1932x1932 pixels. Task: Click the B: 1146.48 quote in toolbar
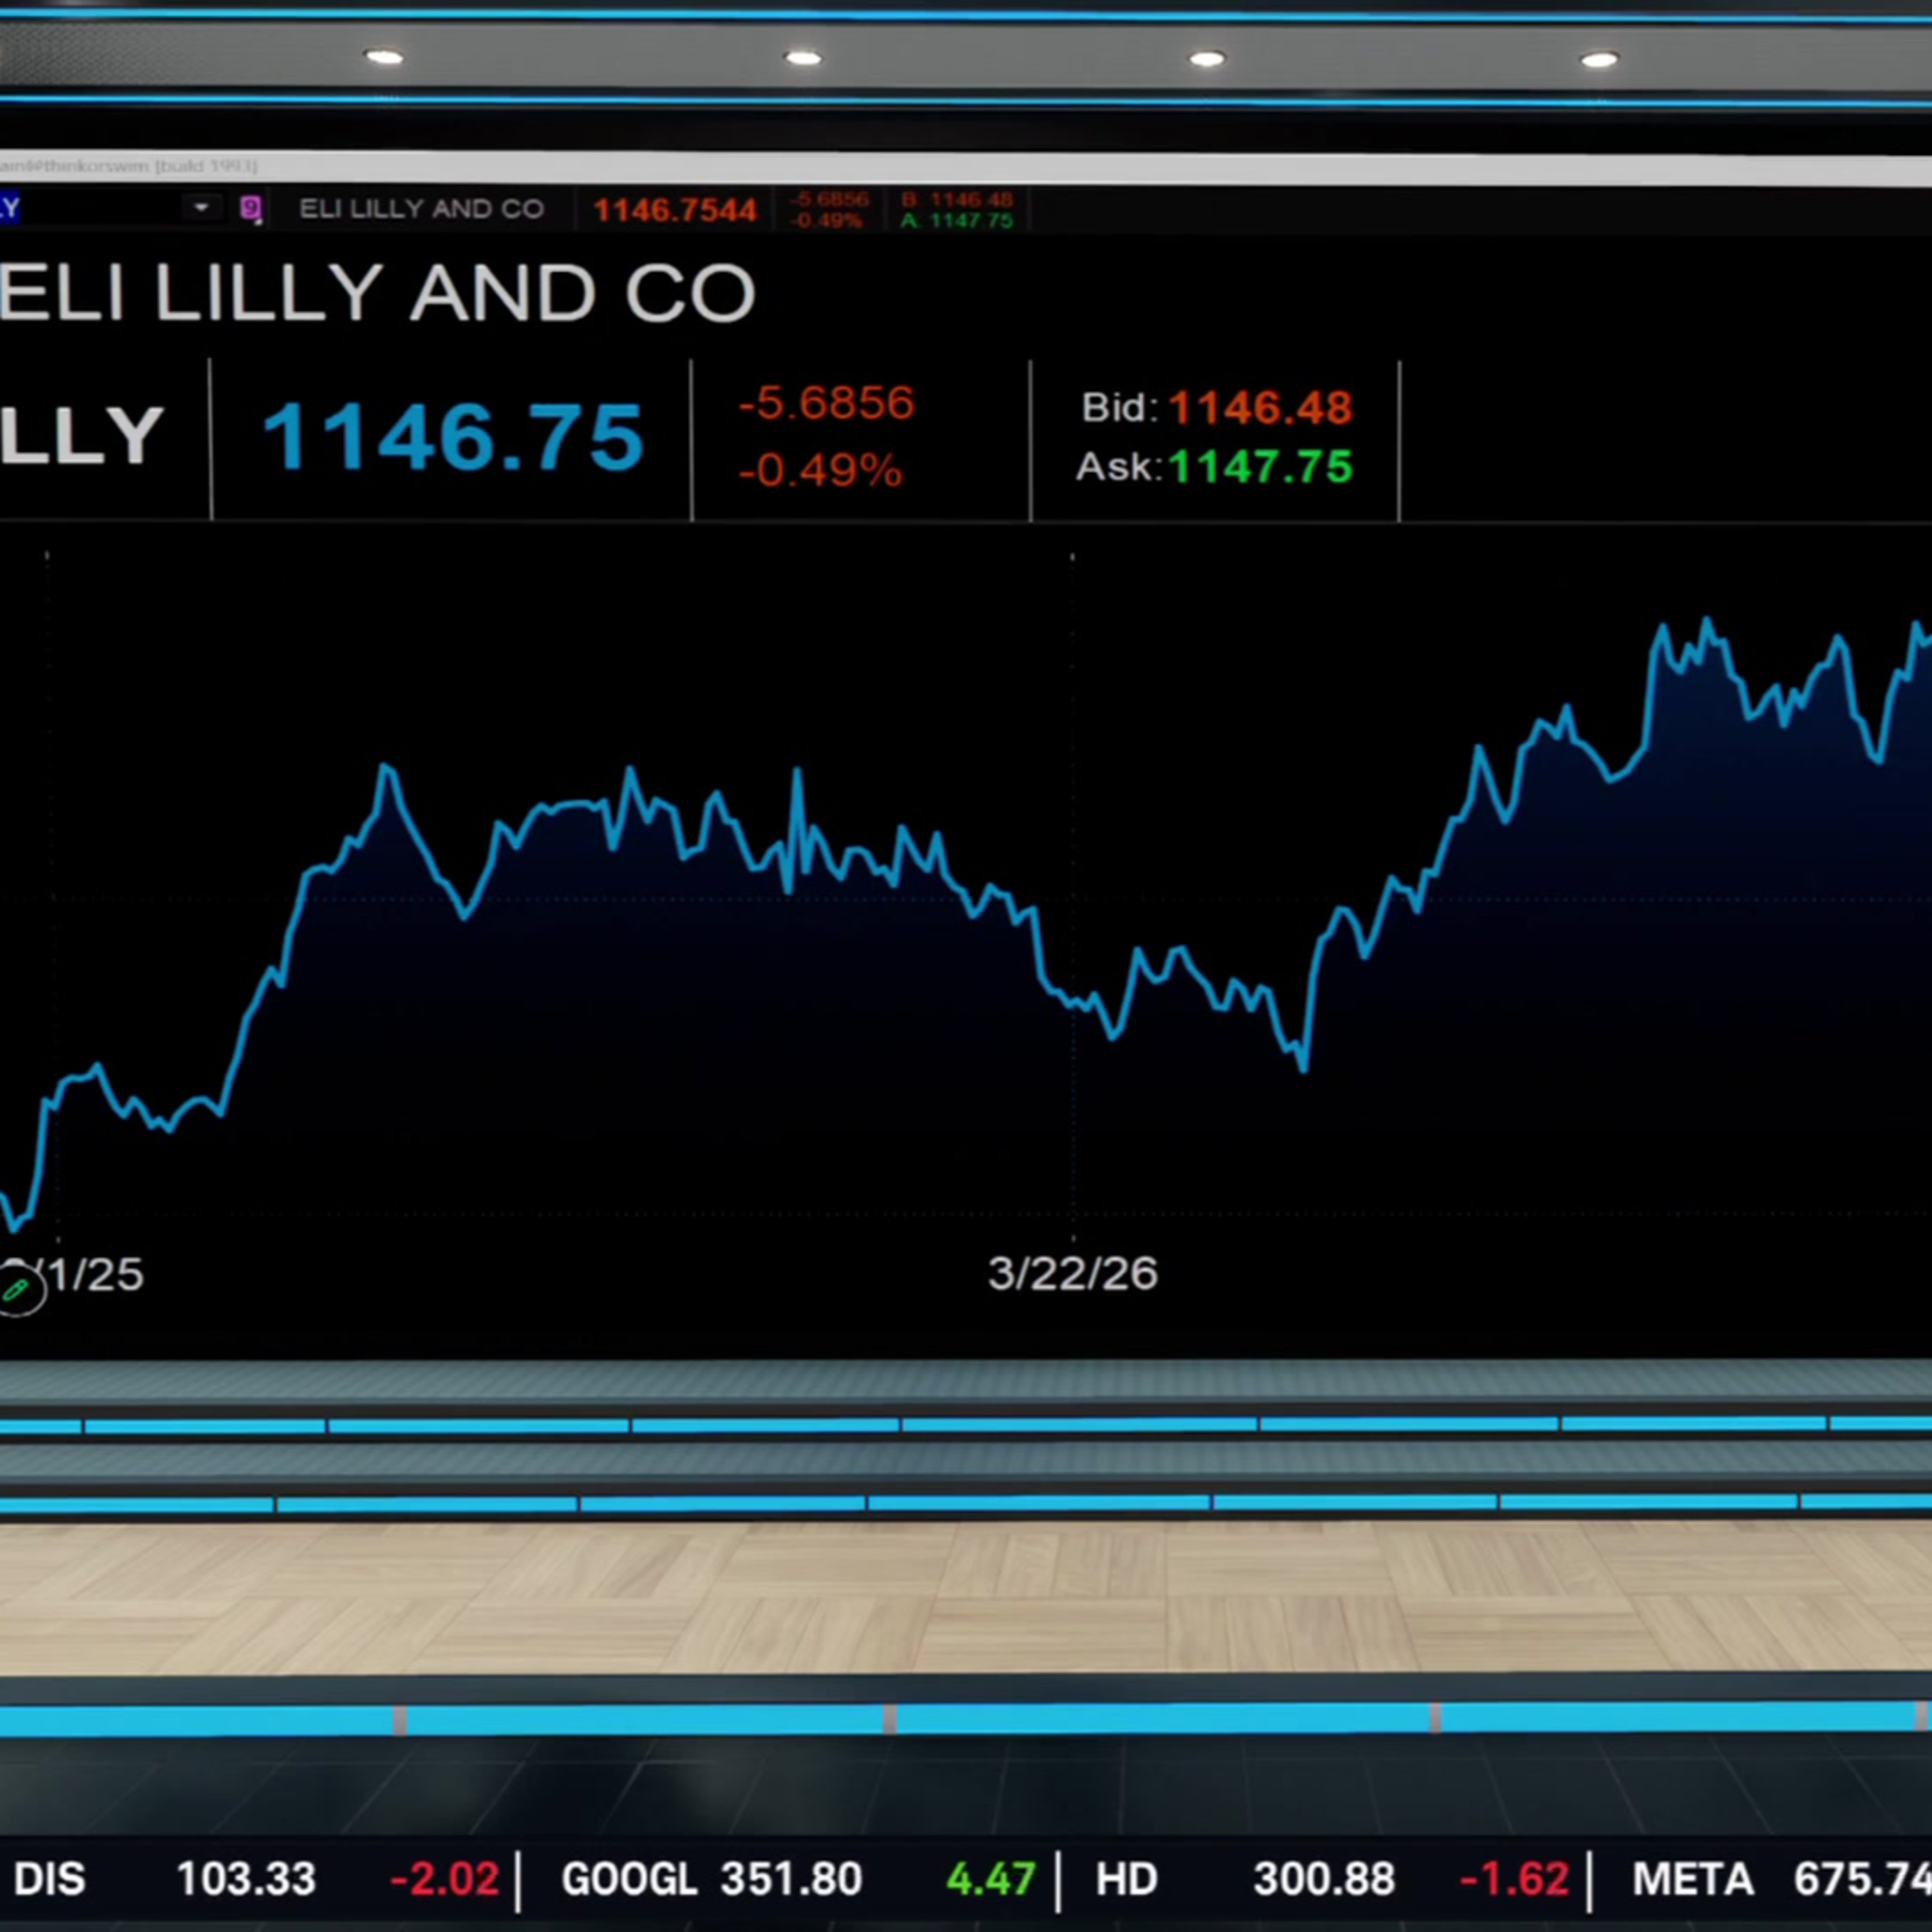click(957, 200)
